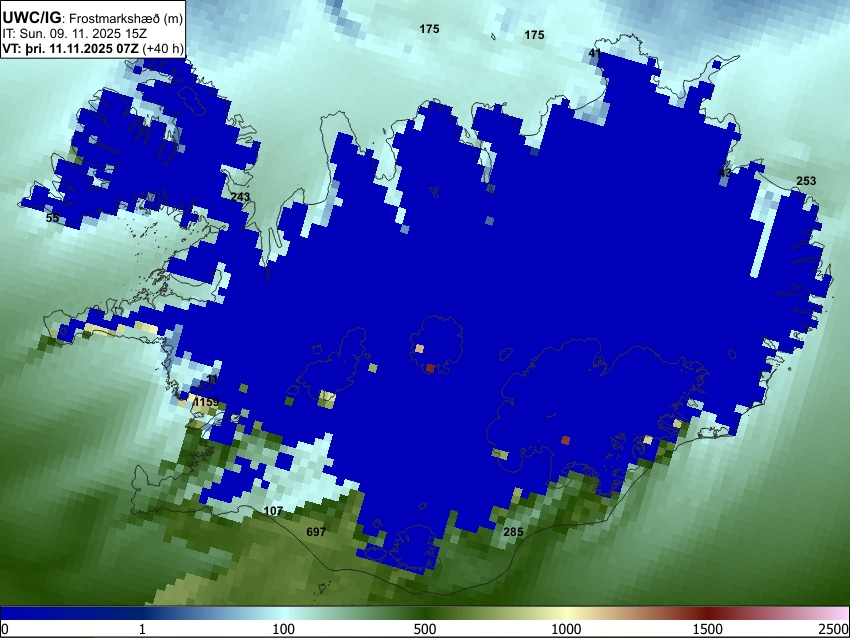Click the '1500' legend tick label
Image resolution: width=850 pixels, height=638 pixels.
[x=708, y=629]
